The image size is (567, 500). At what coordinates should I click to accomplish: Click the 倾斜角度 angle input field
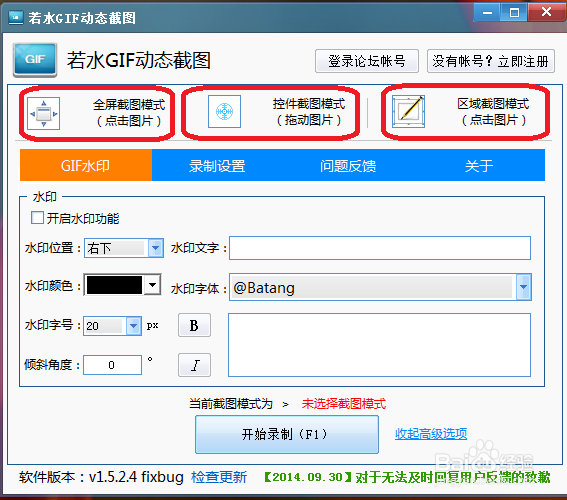pos(112,365)
